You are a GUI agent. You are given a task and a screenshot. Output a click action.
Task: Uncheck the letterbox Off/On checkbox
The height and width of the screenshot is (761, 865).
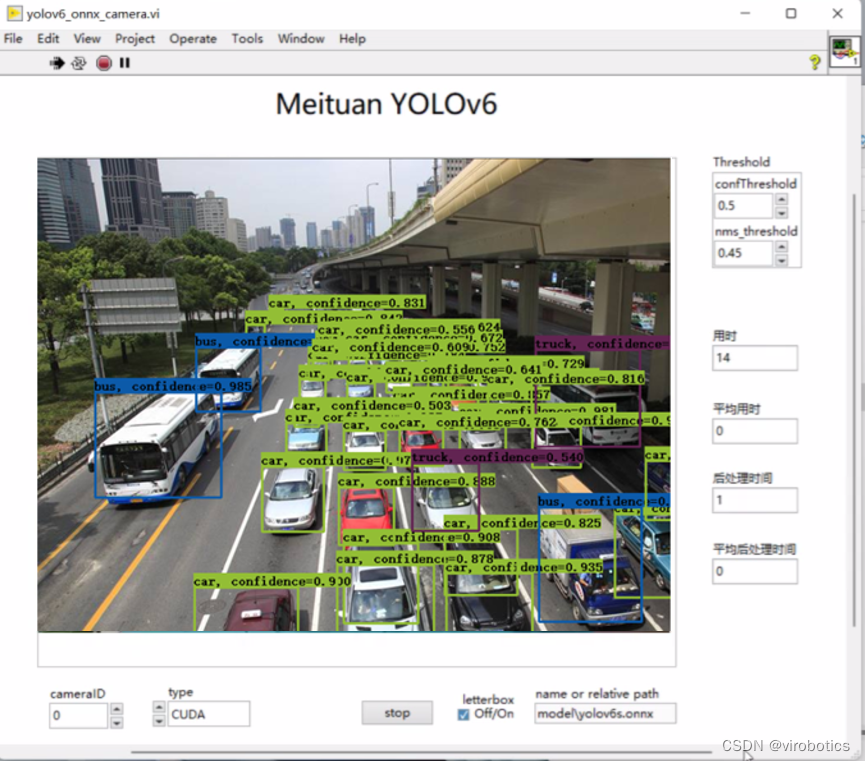click(x=463, y=714)
